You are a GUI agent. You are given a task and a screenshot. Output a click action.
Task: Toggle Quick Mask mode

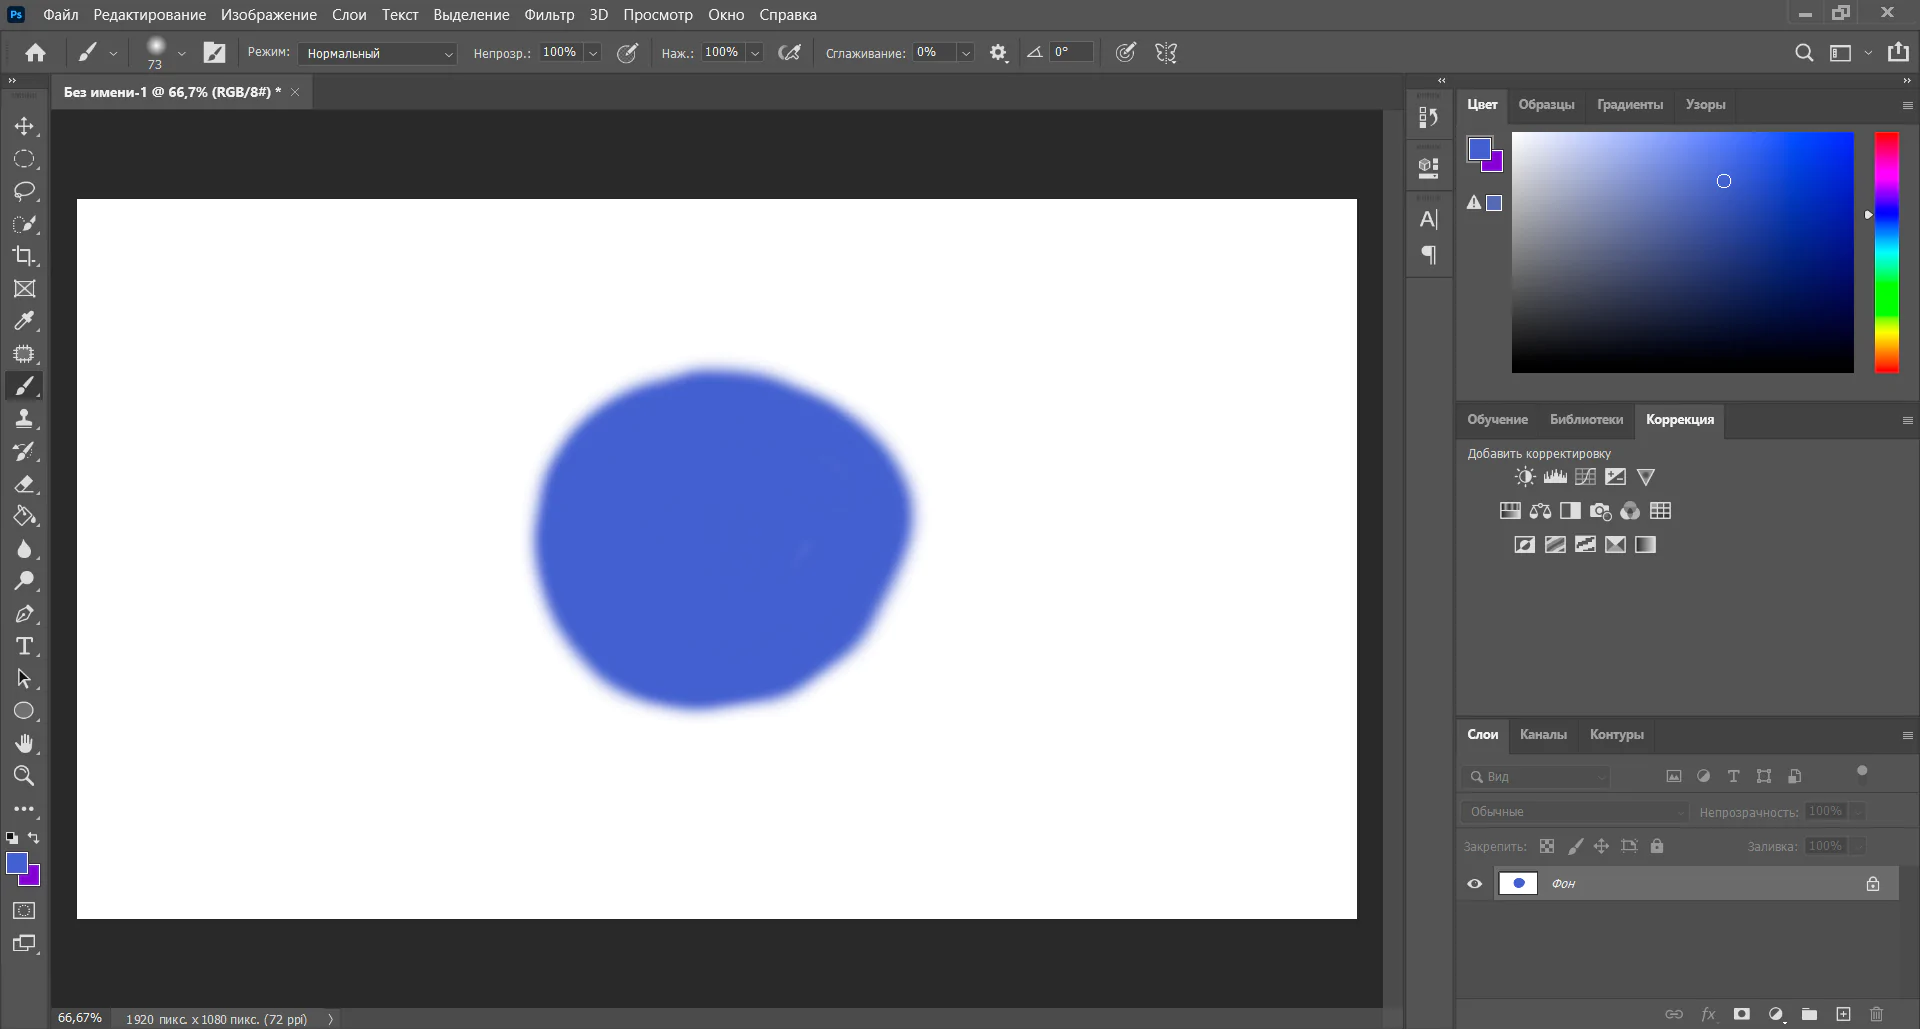pos(24,911)
